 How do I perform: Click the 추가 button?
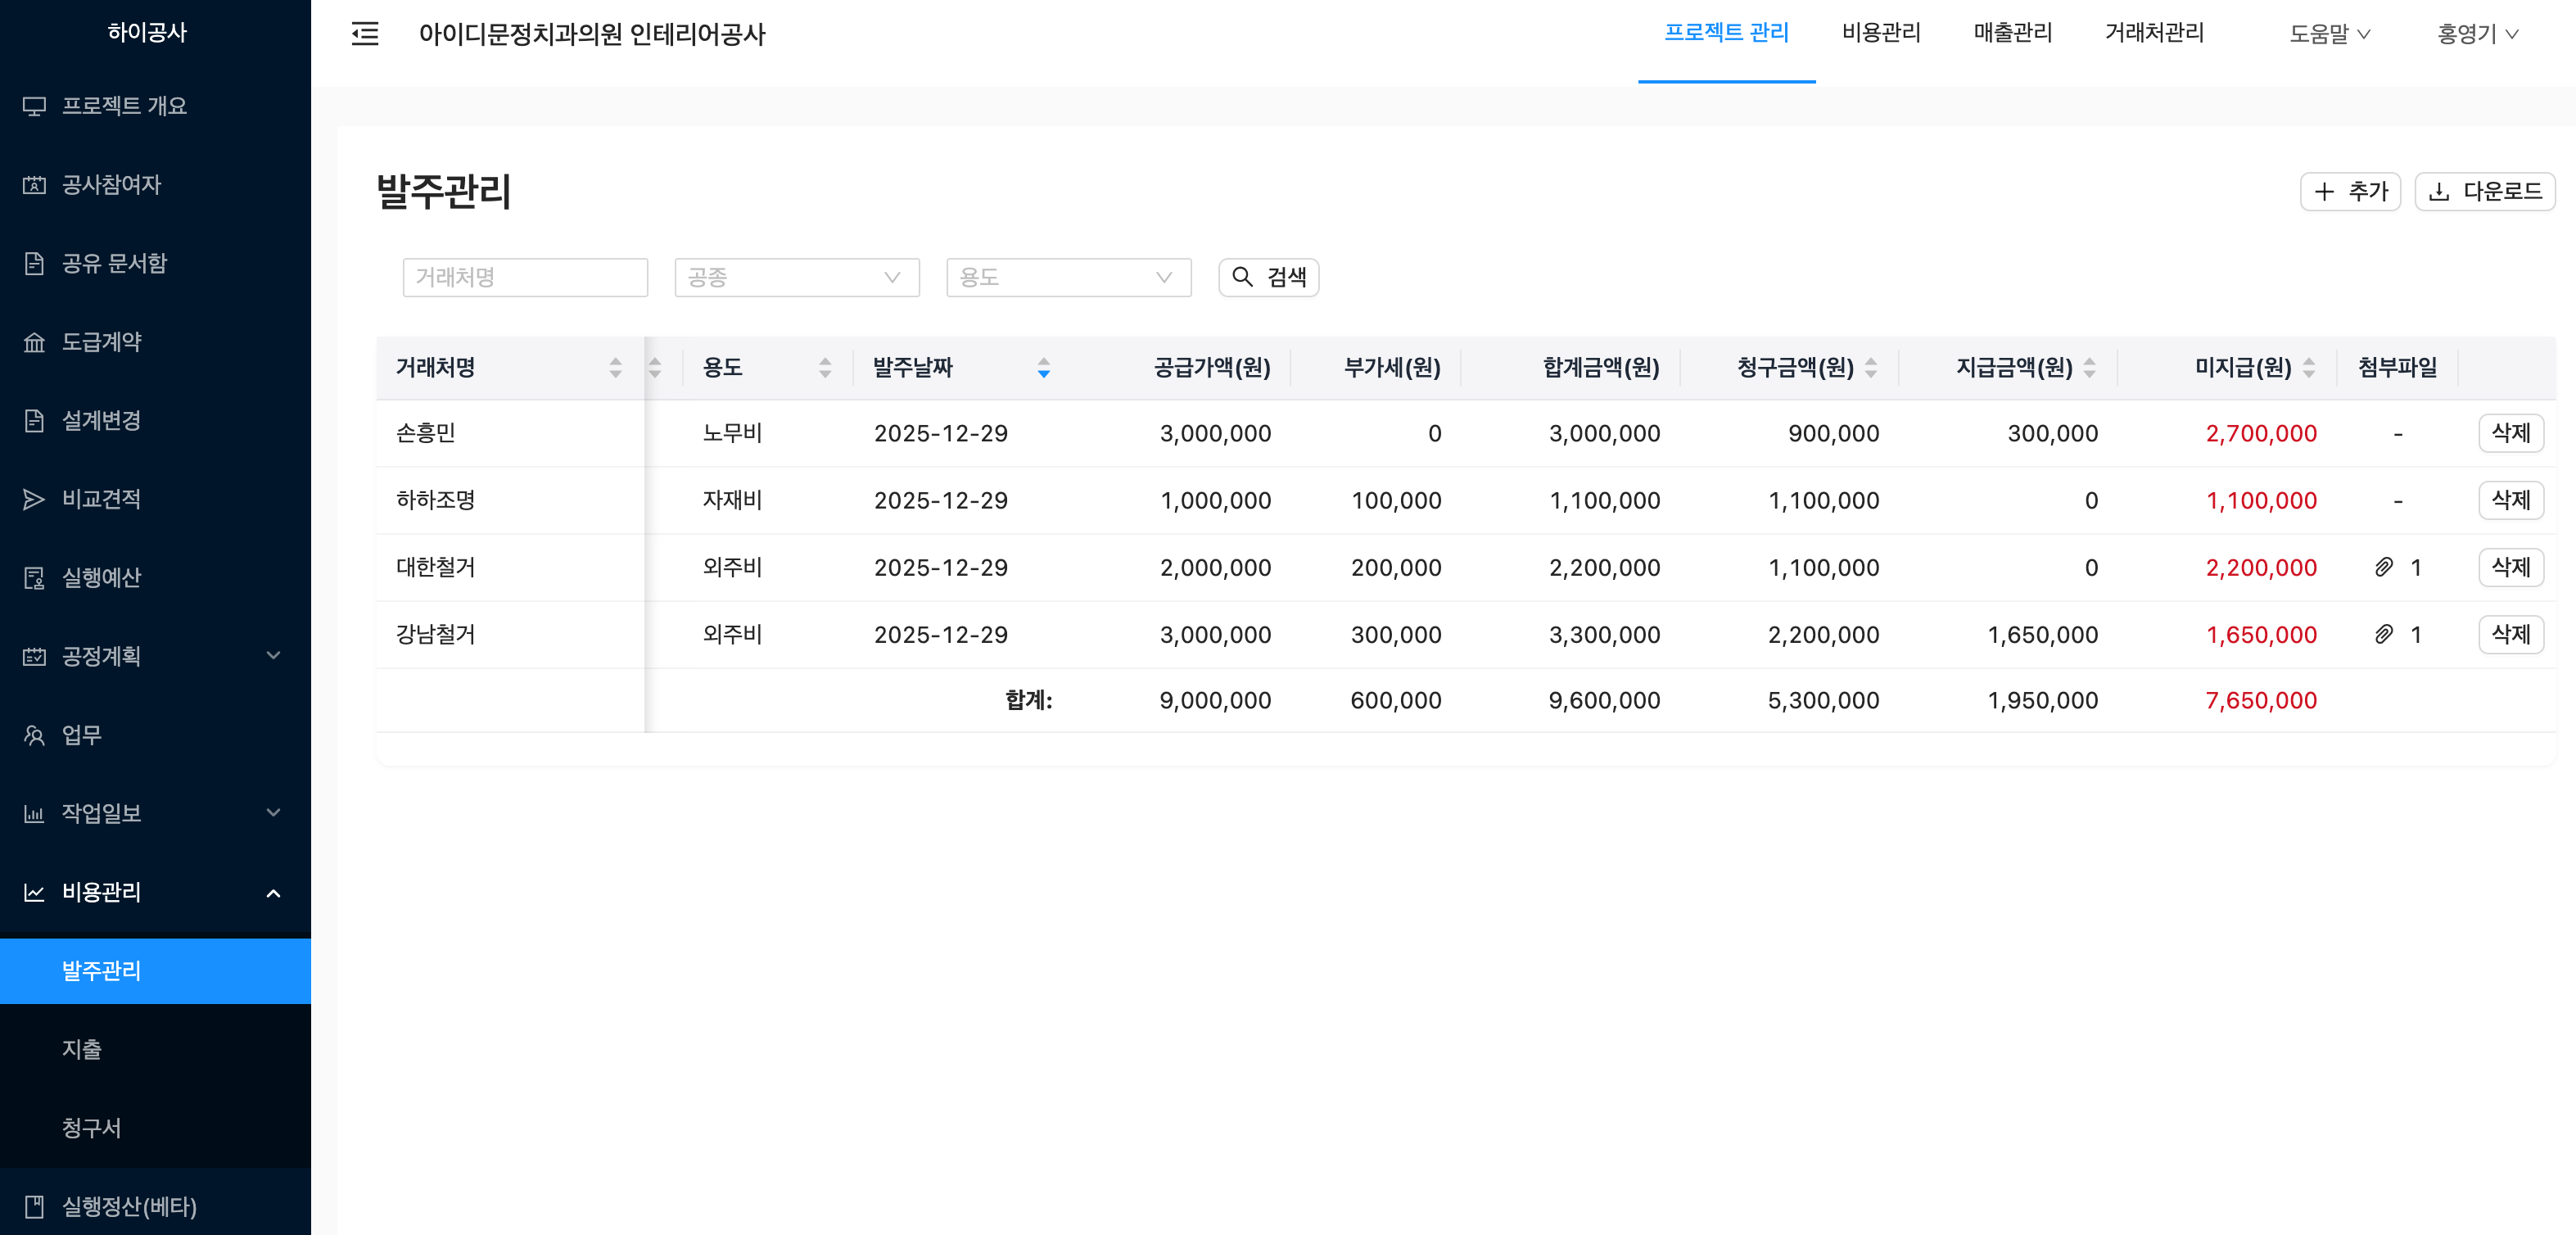pos(2349,191)
